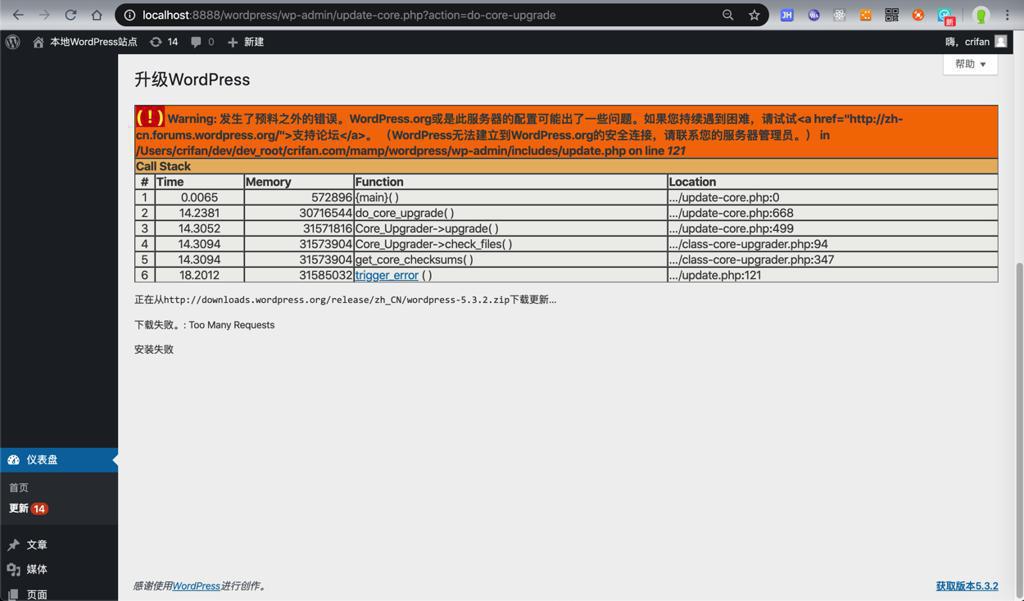Open the orange dotted-square extension
Screen dimensions: 1024x601
pos(866,15)
